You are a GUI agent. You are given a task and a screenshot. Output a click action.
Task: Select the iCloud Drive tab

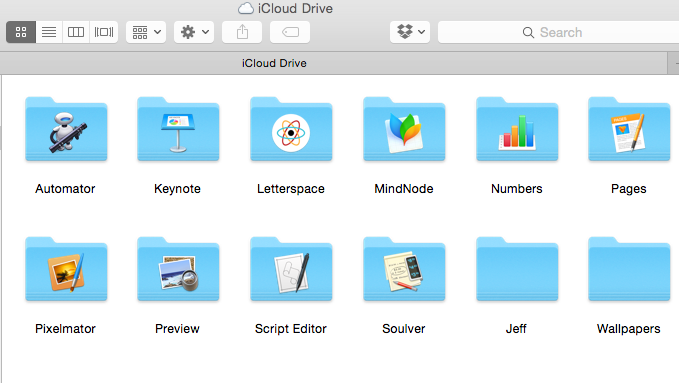click(x=333, y=63)
